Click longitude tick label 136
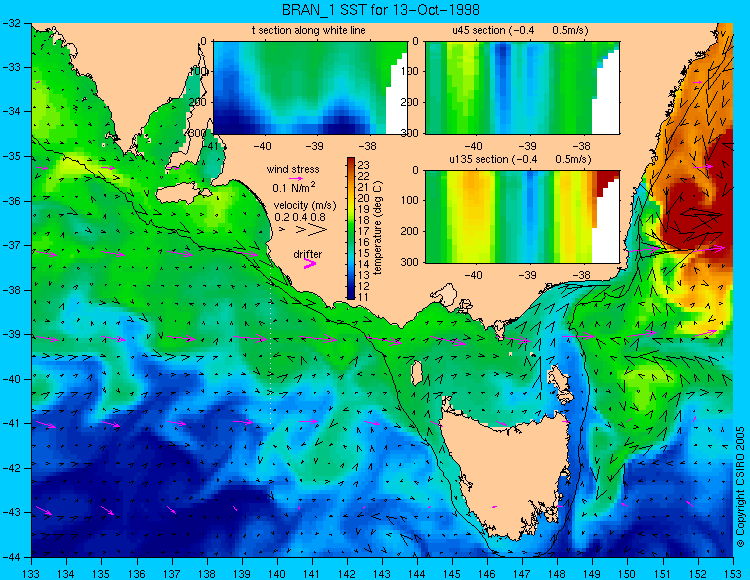The width and height of the screenshot is (750, 580). click(x=137, y=573)
